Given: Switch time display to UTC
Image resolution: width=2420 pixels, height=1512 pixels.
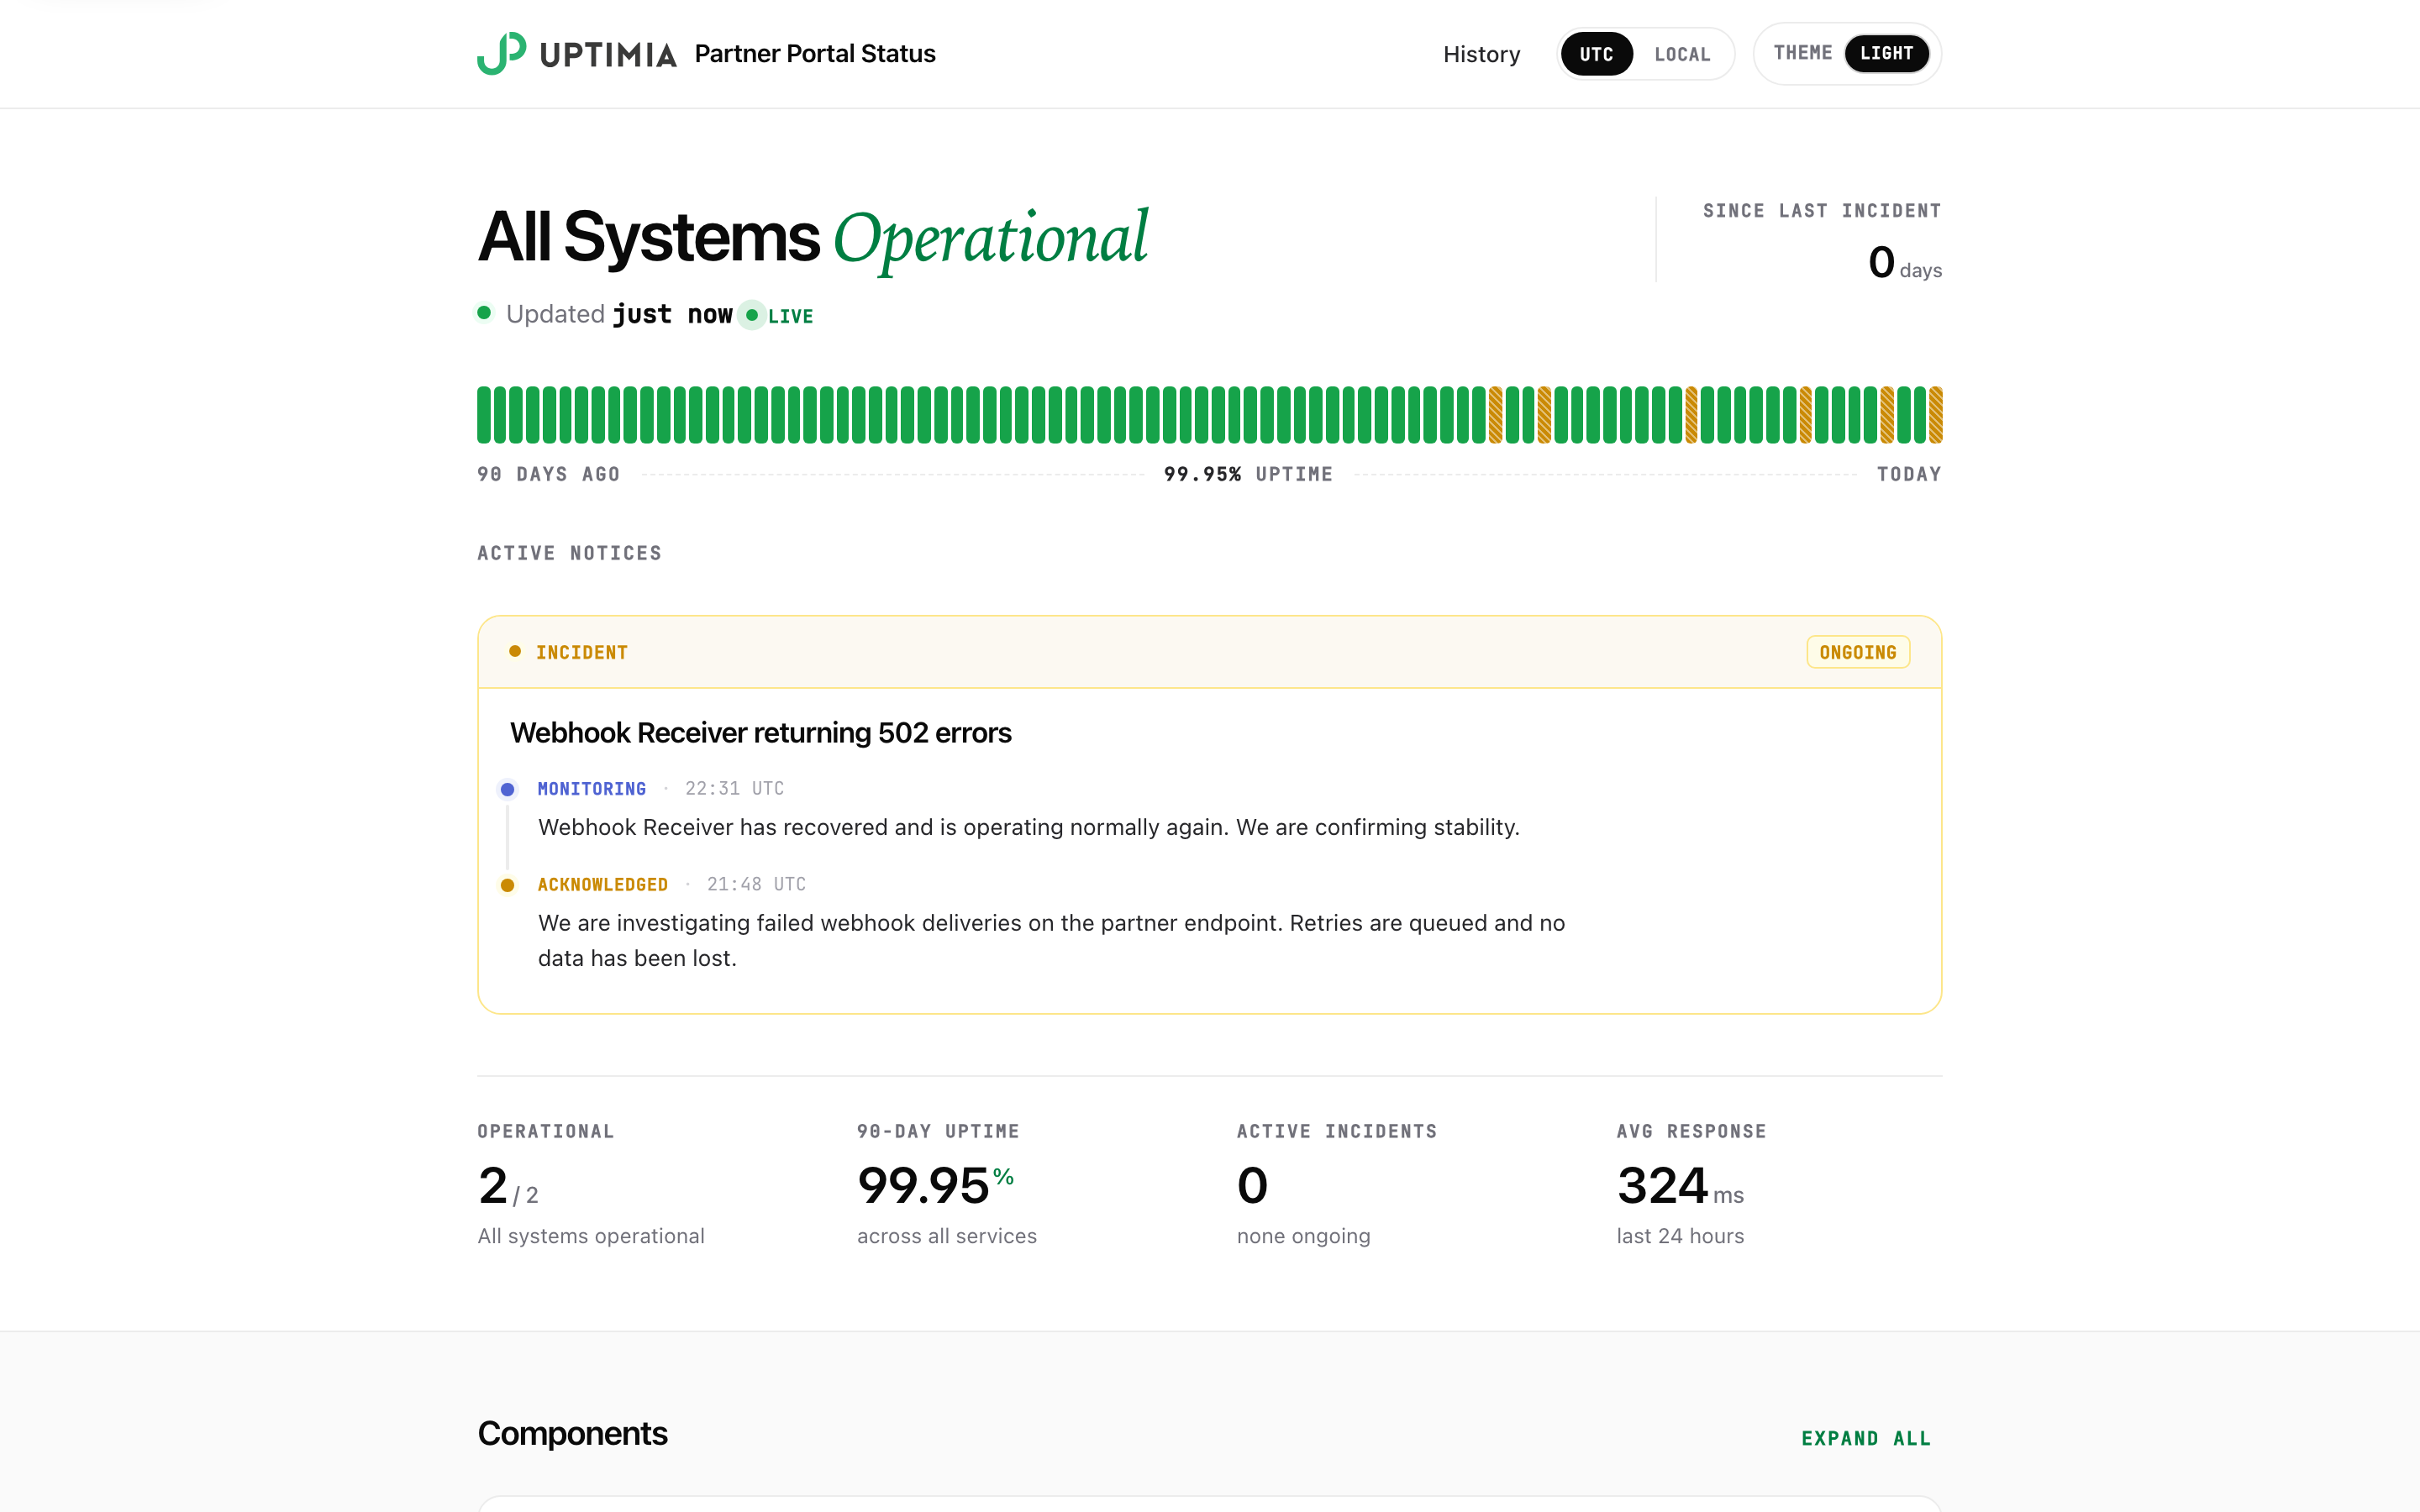Looking at the screenshot, I should pyautogui.click(x=1596, y=54).
